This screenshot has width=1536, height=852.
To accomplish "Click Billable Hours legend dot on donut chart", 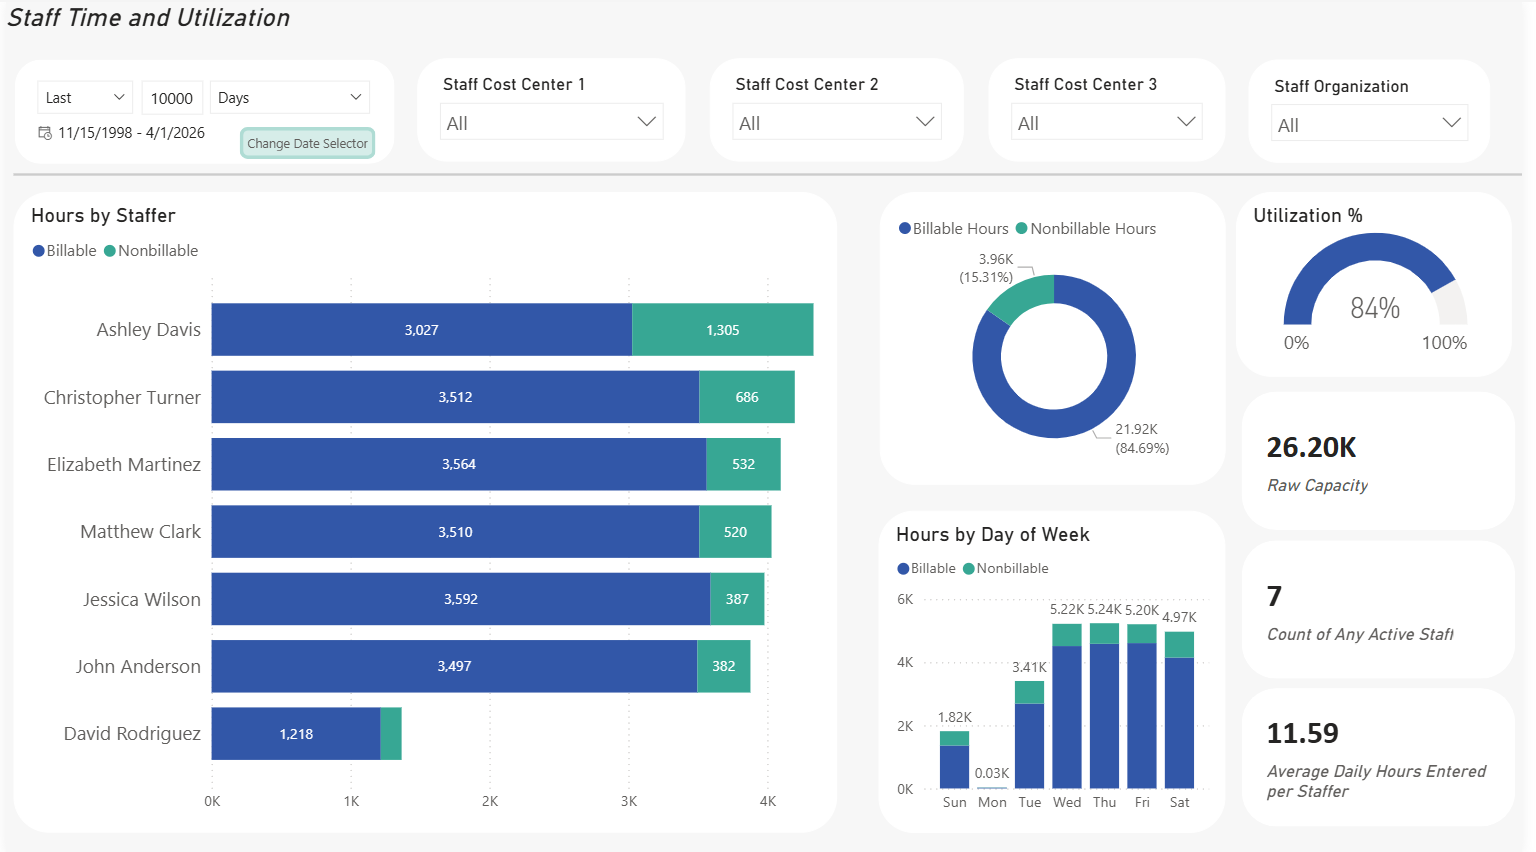I will point(905,229).
